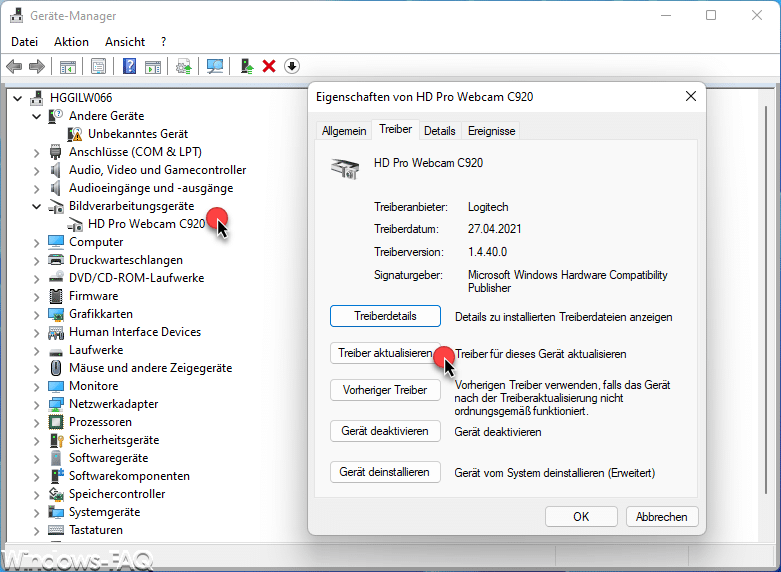
Task: Confirm the dialog with OK
Action: click(581, 516)
